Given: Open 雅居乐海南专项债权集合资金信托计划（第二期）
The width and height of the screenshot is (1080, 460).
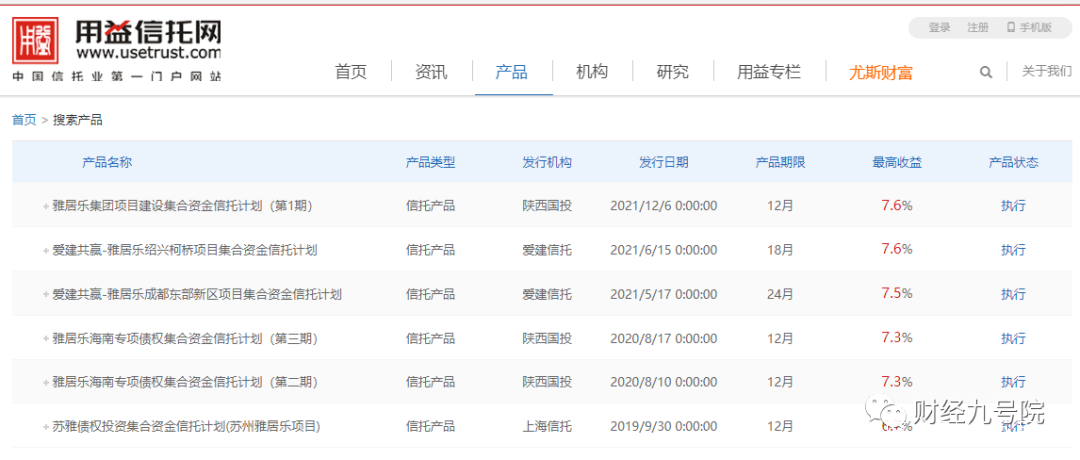Looking at the screenshot, I should [x=183, y=382].
